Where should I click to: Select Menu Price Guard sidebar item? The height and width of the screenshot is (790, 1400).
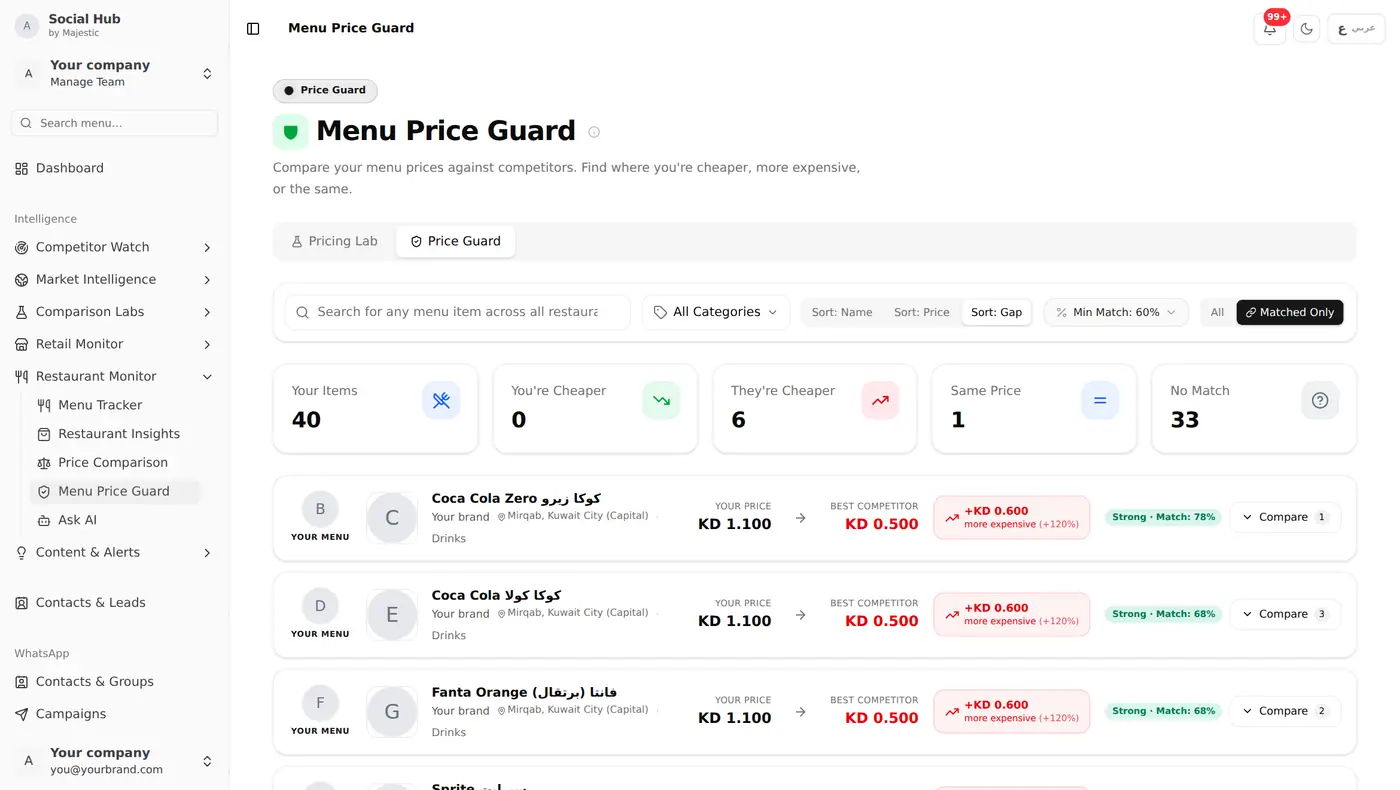(115, 491)
